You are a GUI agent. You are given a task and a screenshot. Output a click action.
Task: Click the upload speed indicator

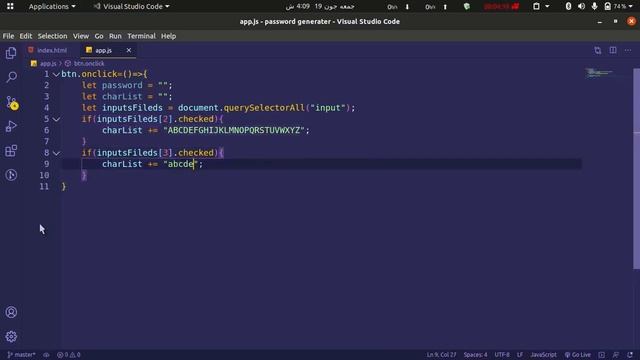[x=436, y=7]
